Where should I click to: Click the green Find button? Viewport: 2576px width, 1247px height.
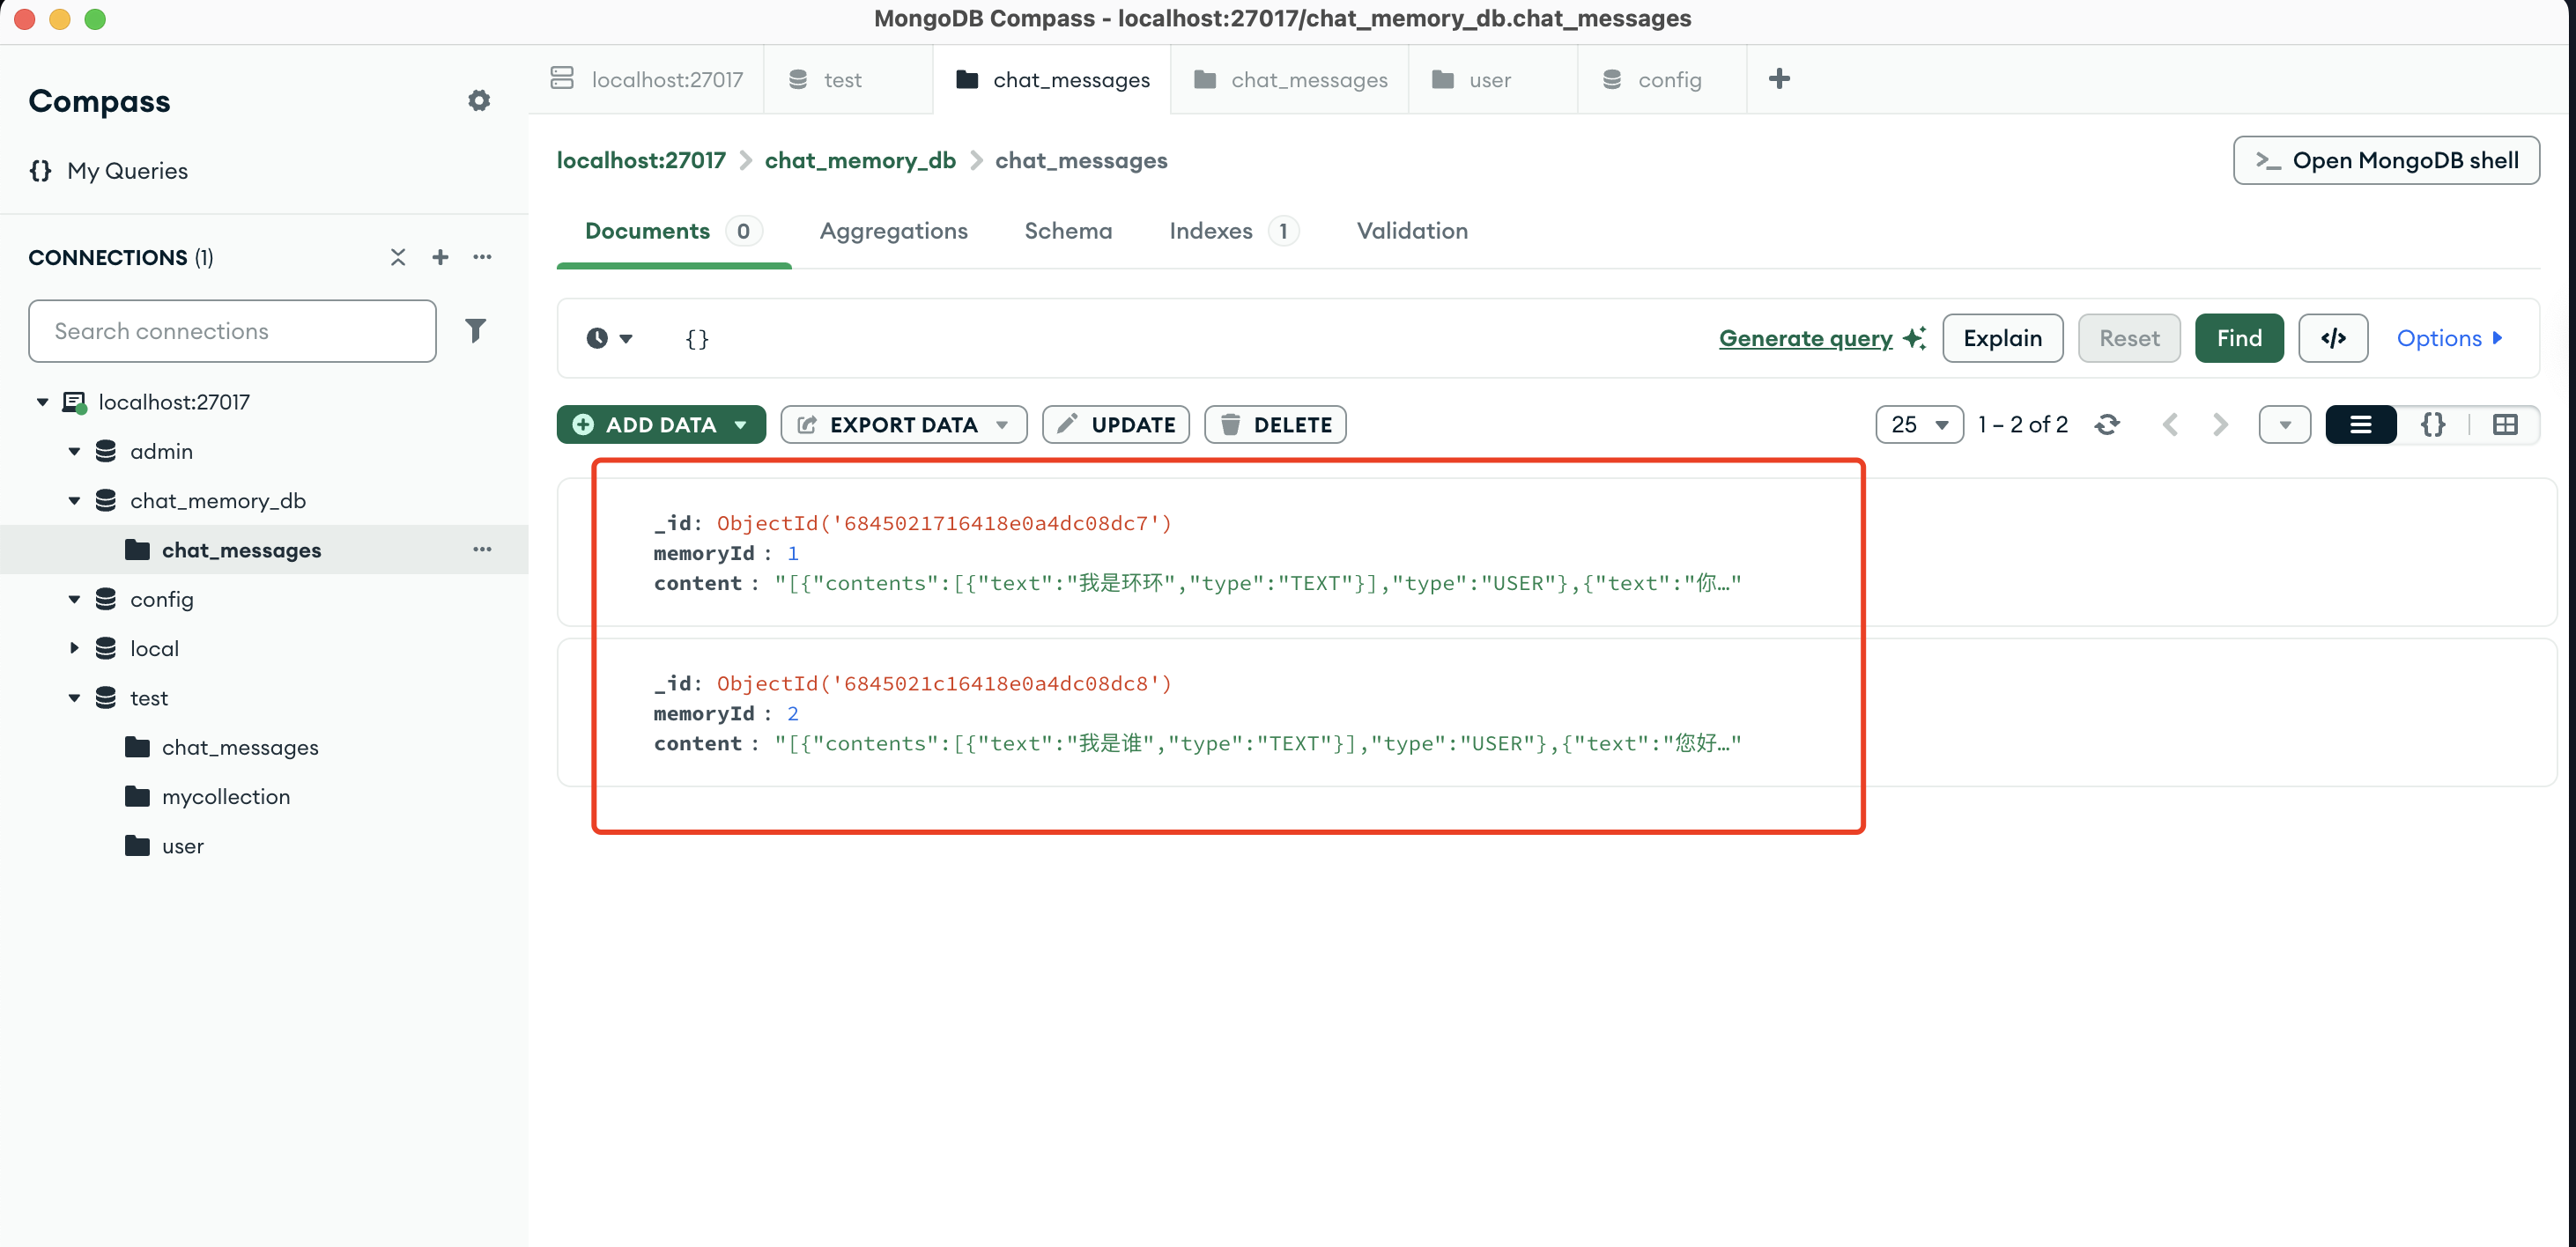tap(2238, 338)
